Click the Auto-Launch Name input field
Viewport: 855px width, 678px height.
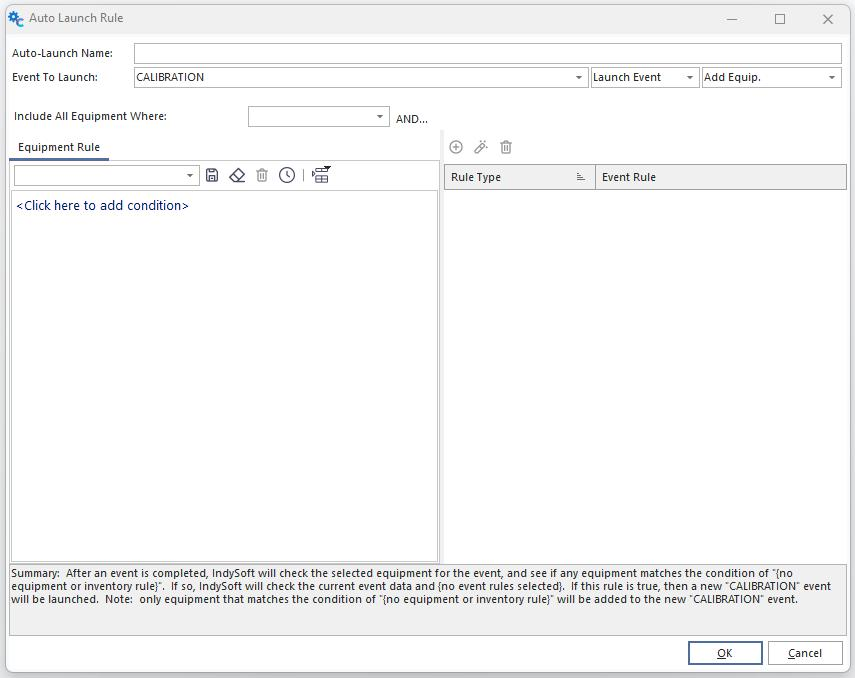click(487, 53)
